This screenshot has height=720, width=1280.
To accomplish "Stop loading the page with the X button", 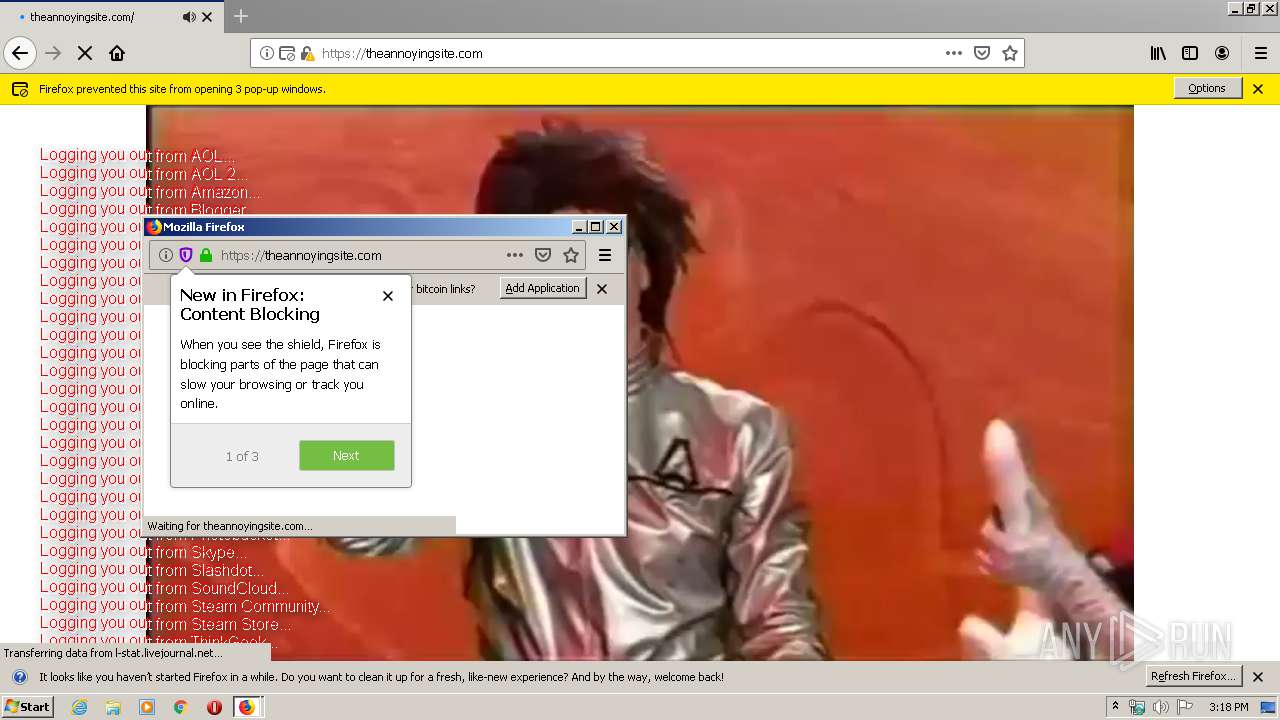I will (85, 53).
